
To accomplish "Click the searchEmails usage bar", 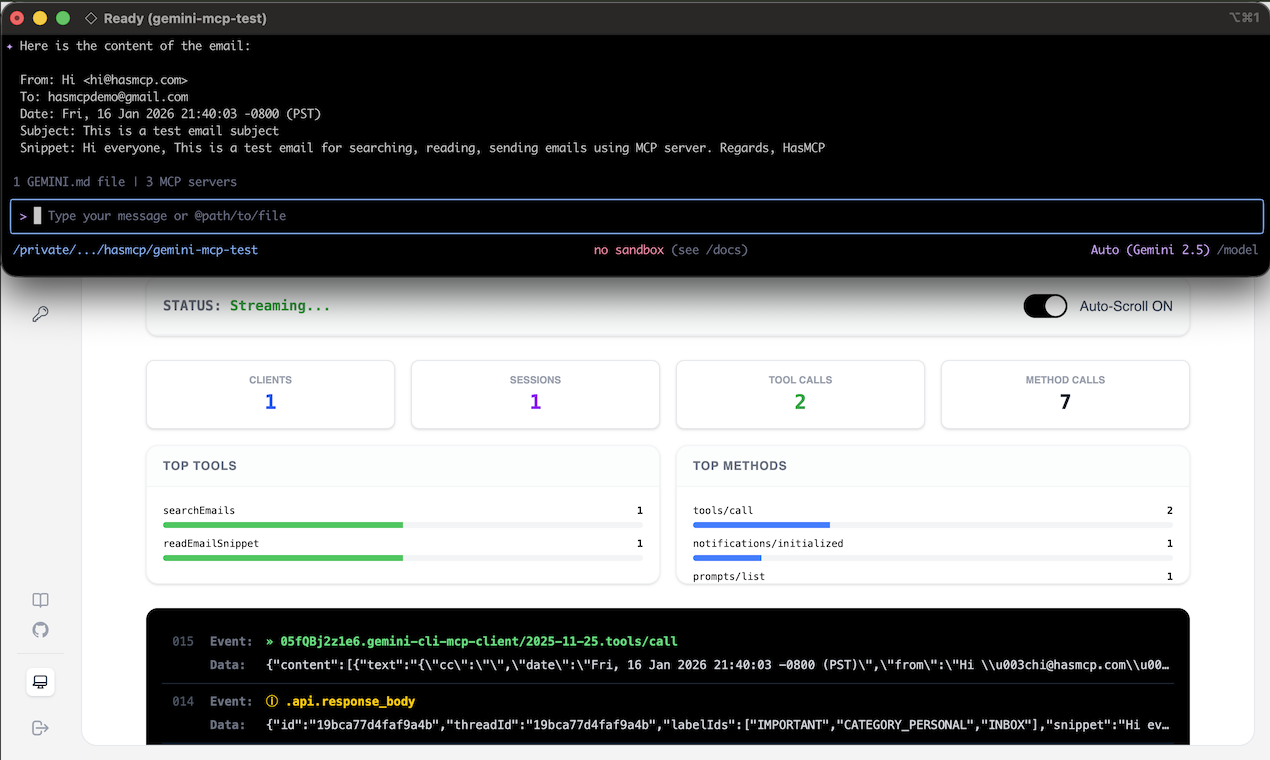I will [282, 524].
